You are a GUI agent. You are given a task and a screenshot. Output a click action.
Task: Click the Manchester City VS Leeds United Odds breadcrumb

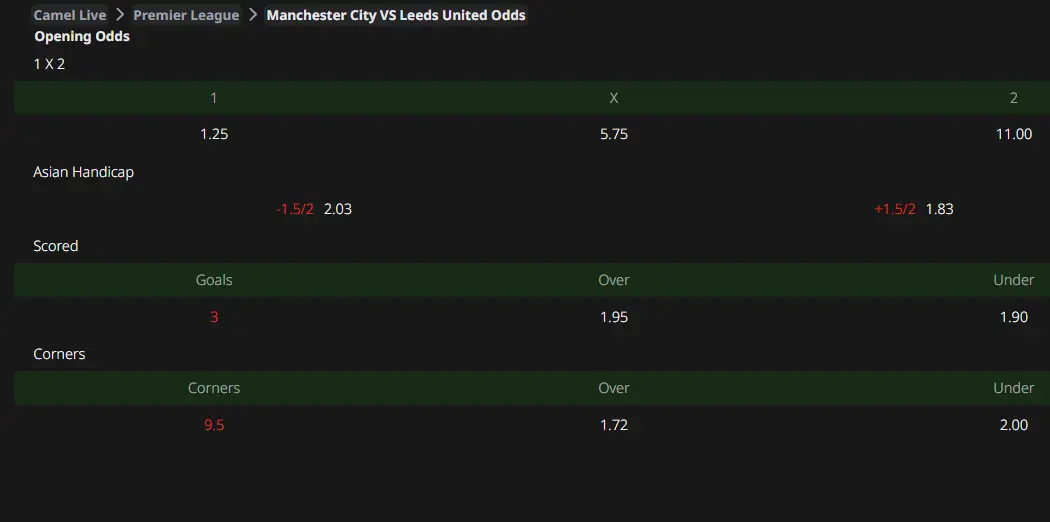[x=396, y=15]
